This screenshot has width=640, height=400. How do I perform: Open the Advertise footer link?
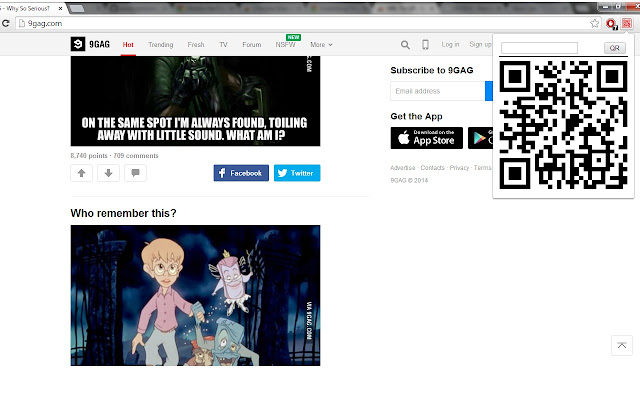tap(402, 168)
